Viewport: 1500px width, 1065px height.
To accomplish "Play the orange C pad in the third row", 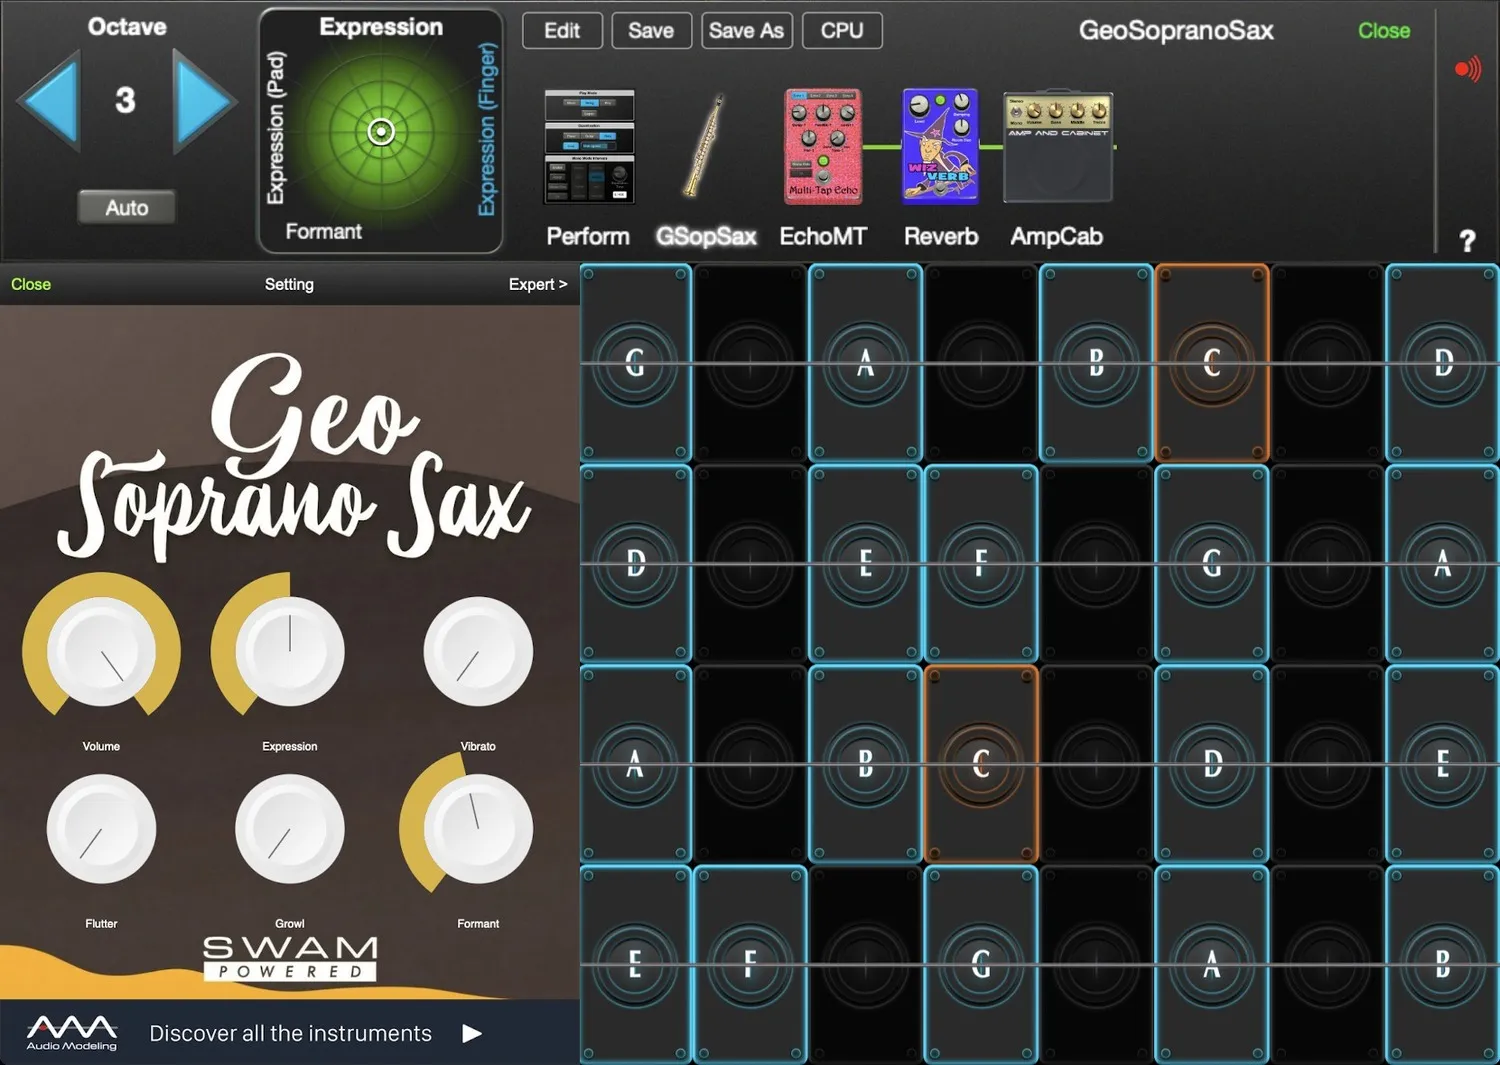I will pyautogui.click(x=981, y=764).
